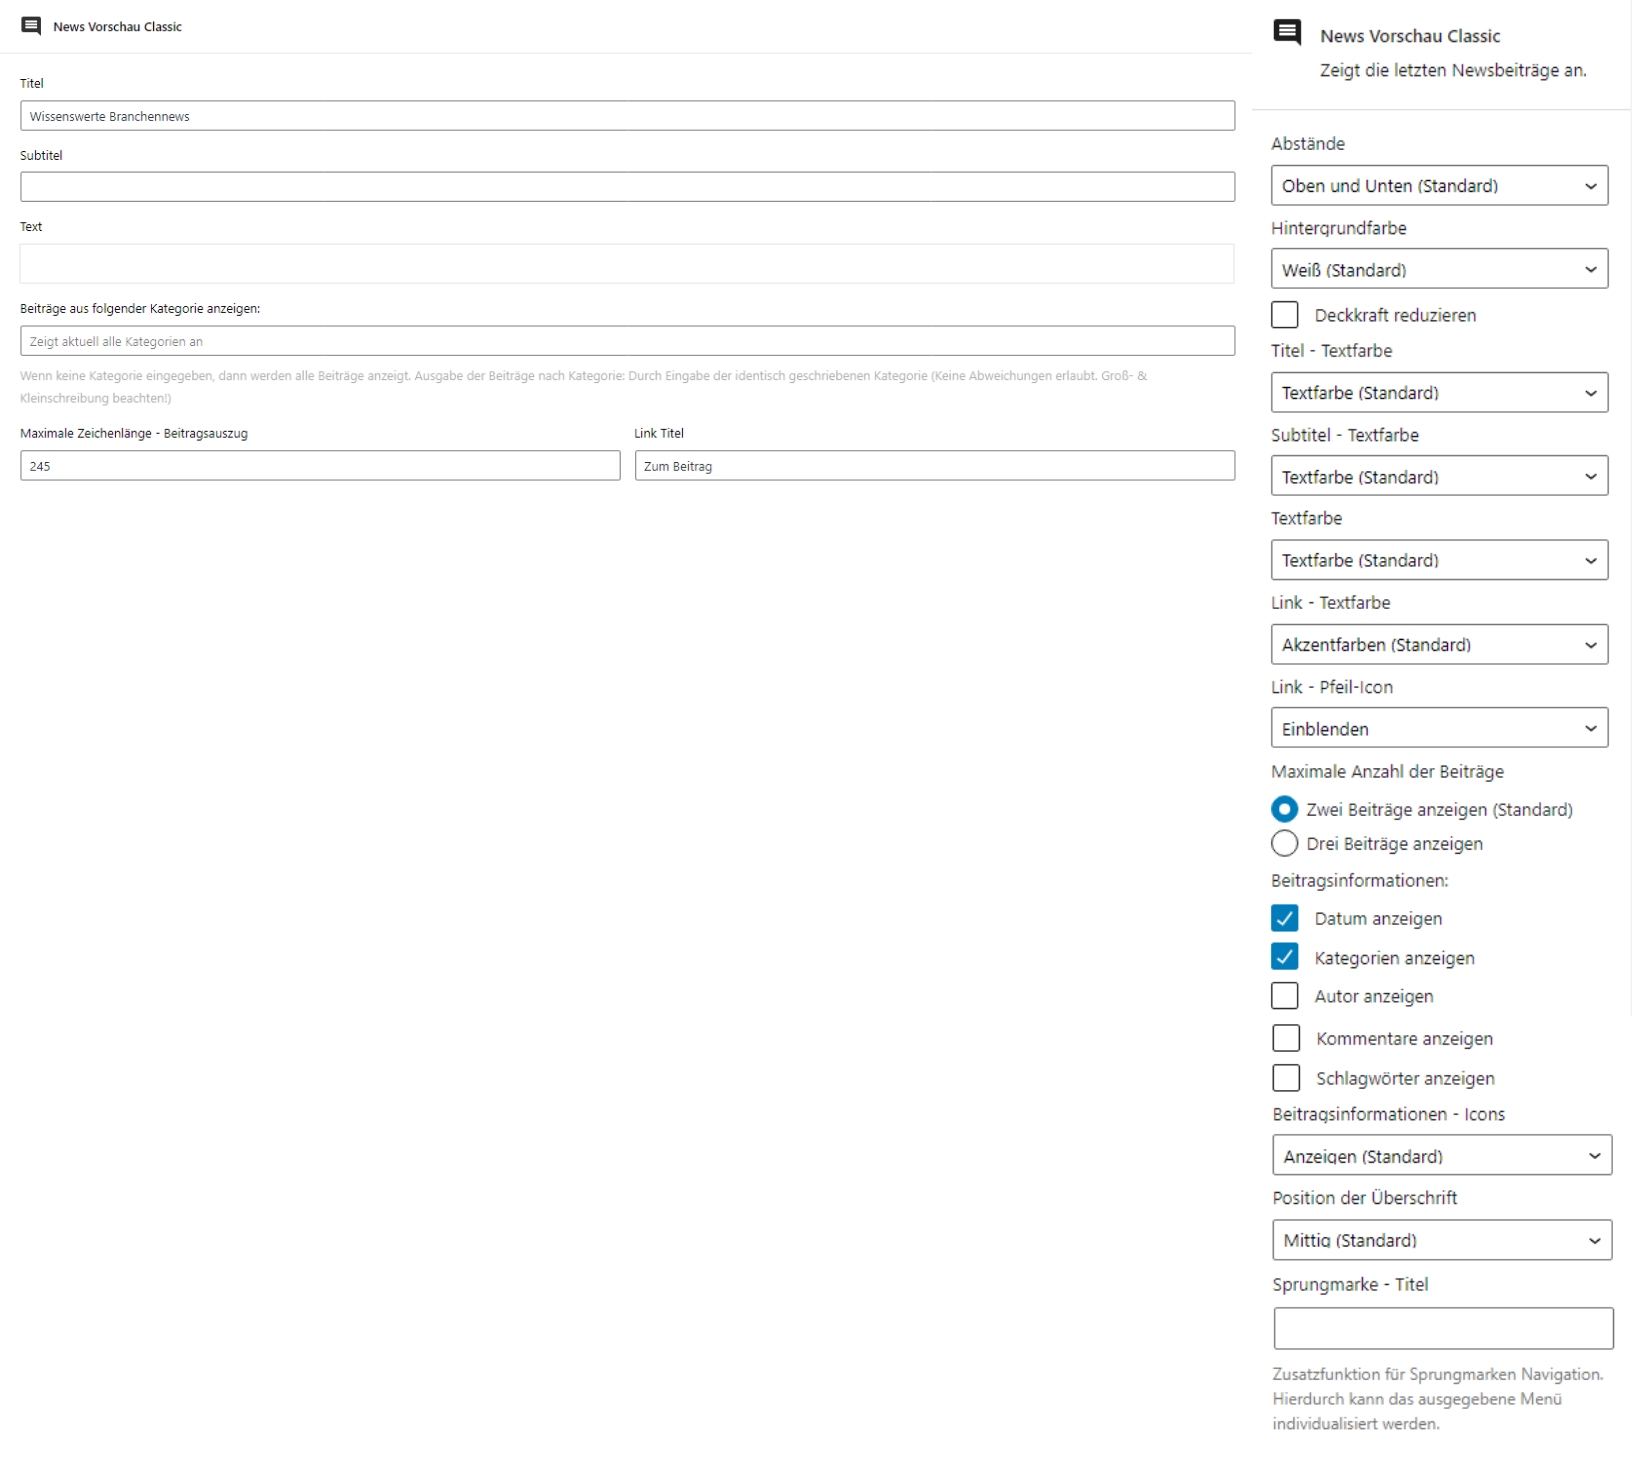Open the Textfarbe dropdown
The height and width of the screenshot is (1459, 1632).
click(x=1440, y=560)
